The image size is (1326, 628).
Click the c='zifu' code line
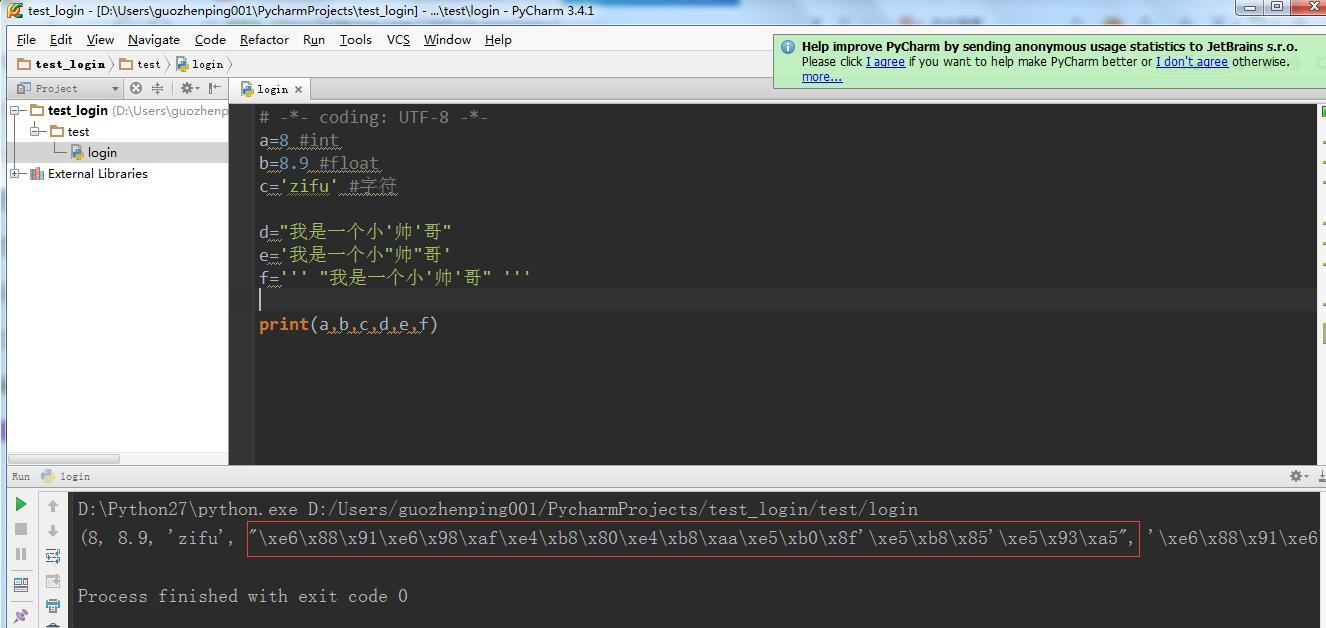pyautogui.click(x=328, y=186)
